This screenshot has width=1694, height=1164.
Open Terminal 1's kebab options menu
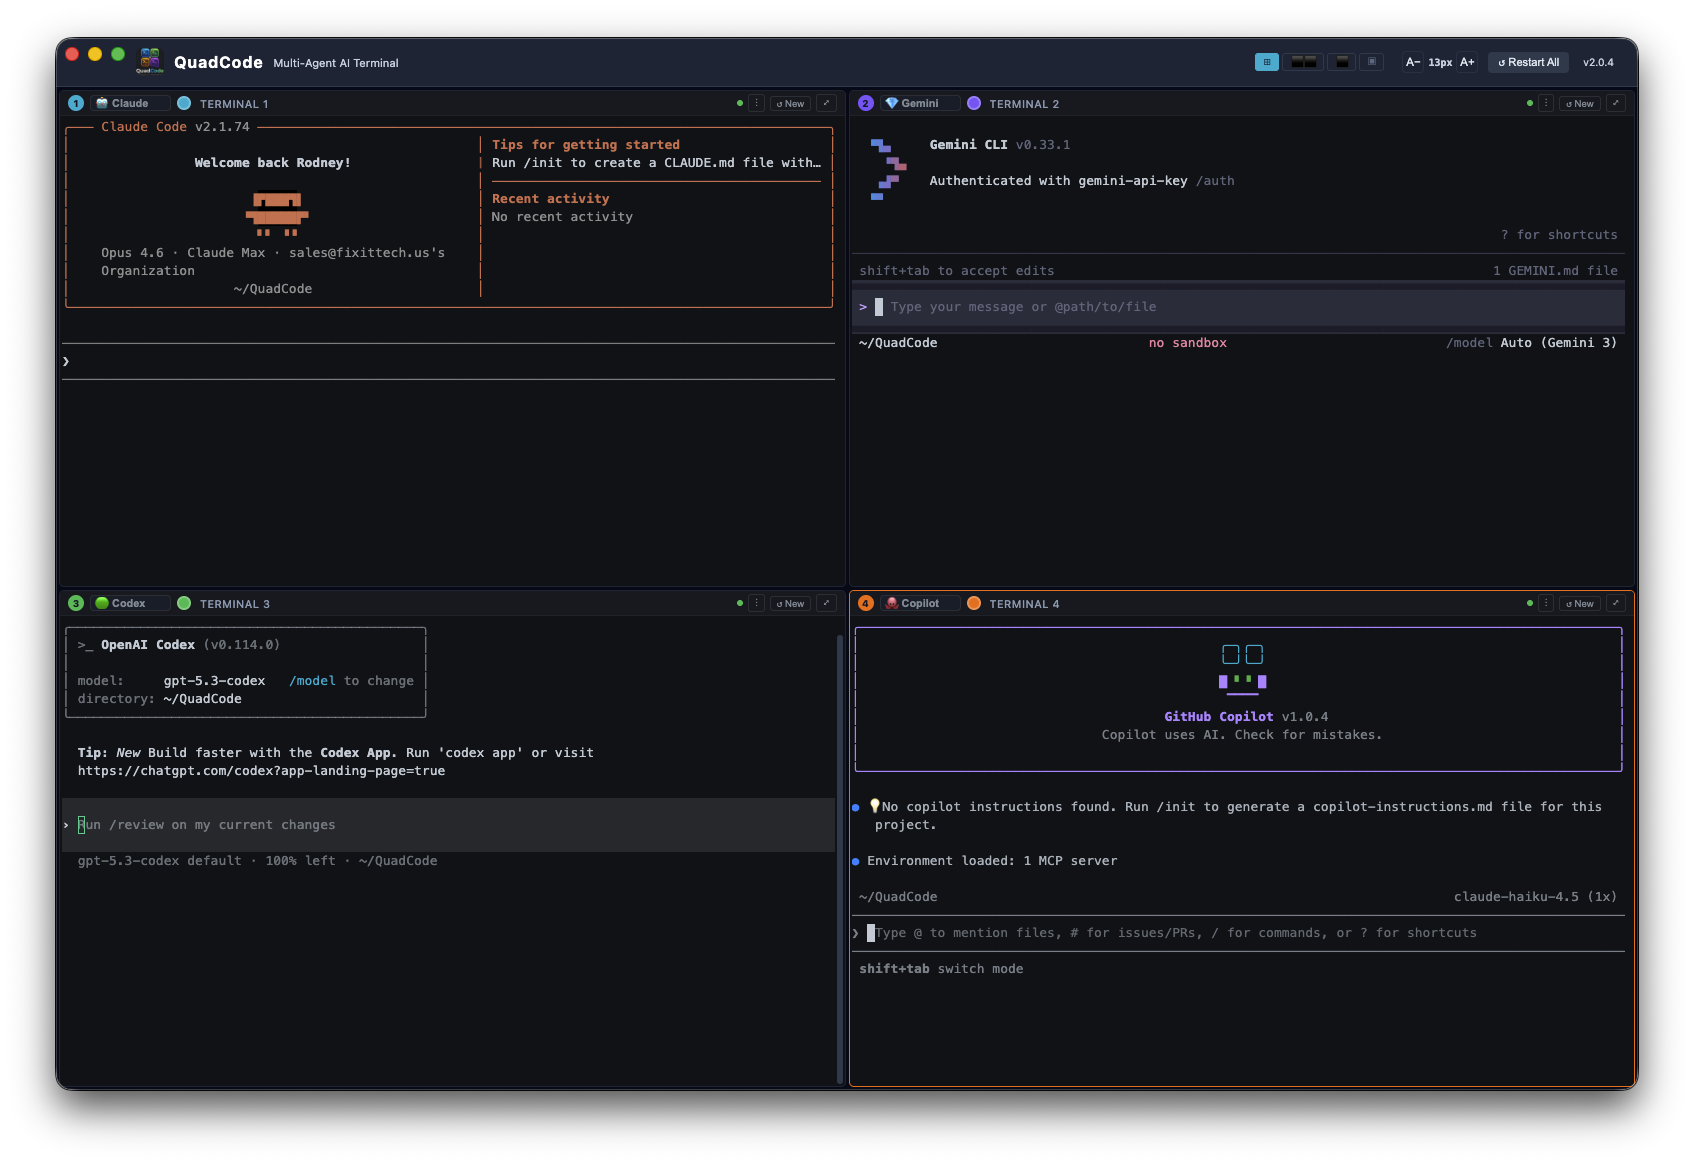(756, 103)
